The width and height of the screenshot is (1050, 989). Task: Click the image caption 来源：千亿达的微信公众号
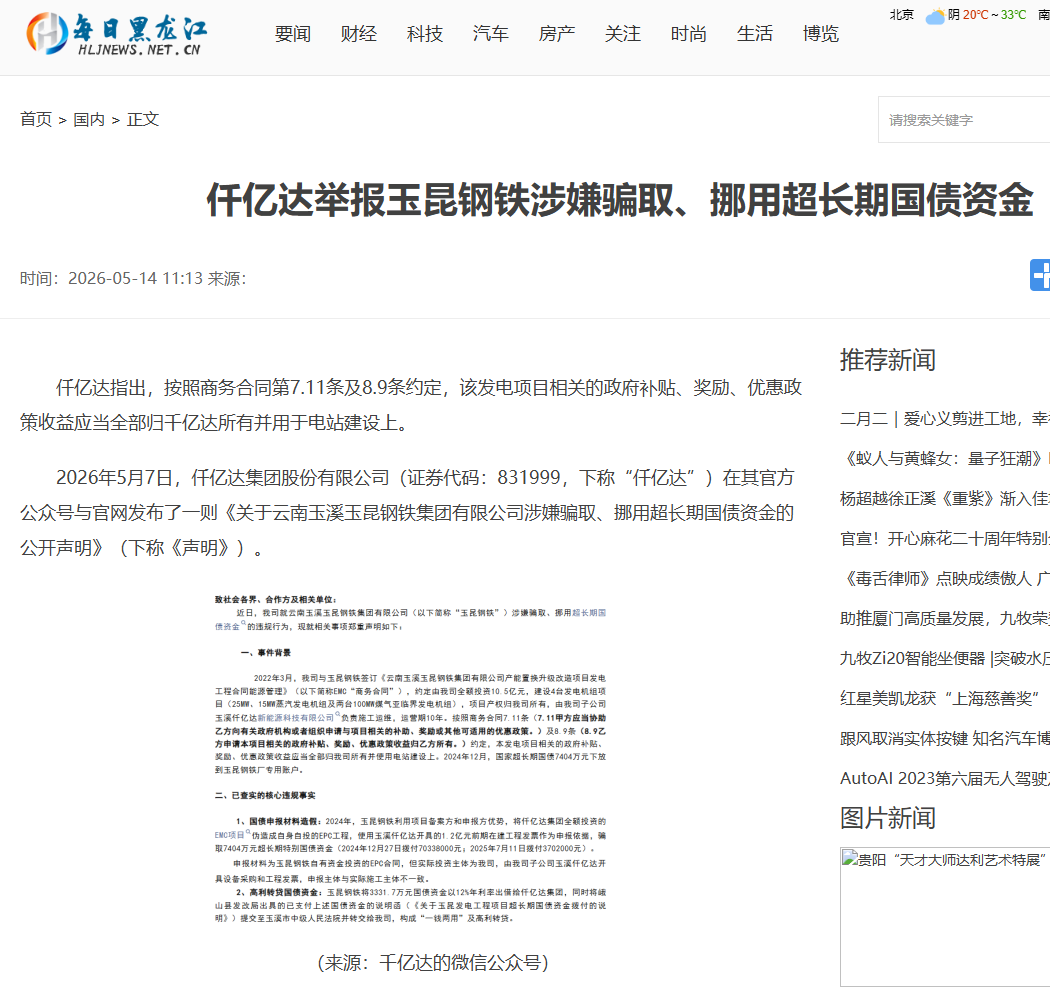433,963
